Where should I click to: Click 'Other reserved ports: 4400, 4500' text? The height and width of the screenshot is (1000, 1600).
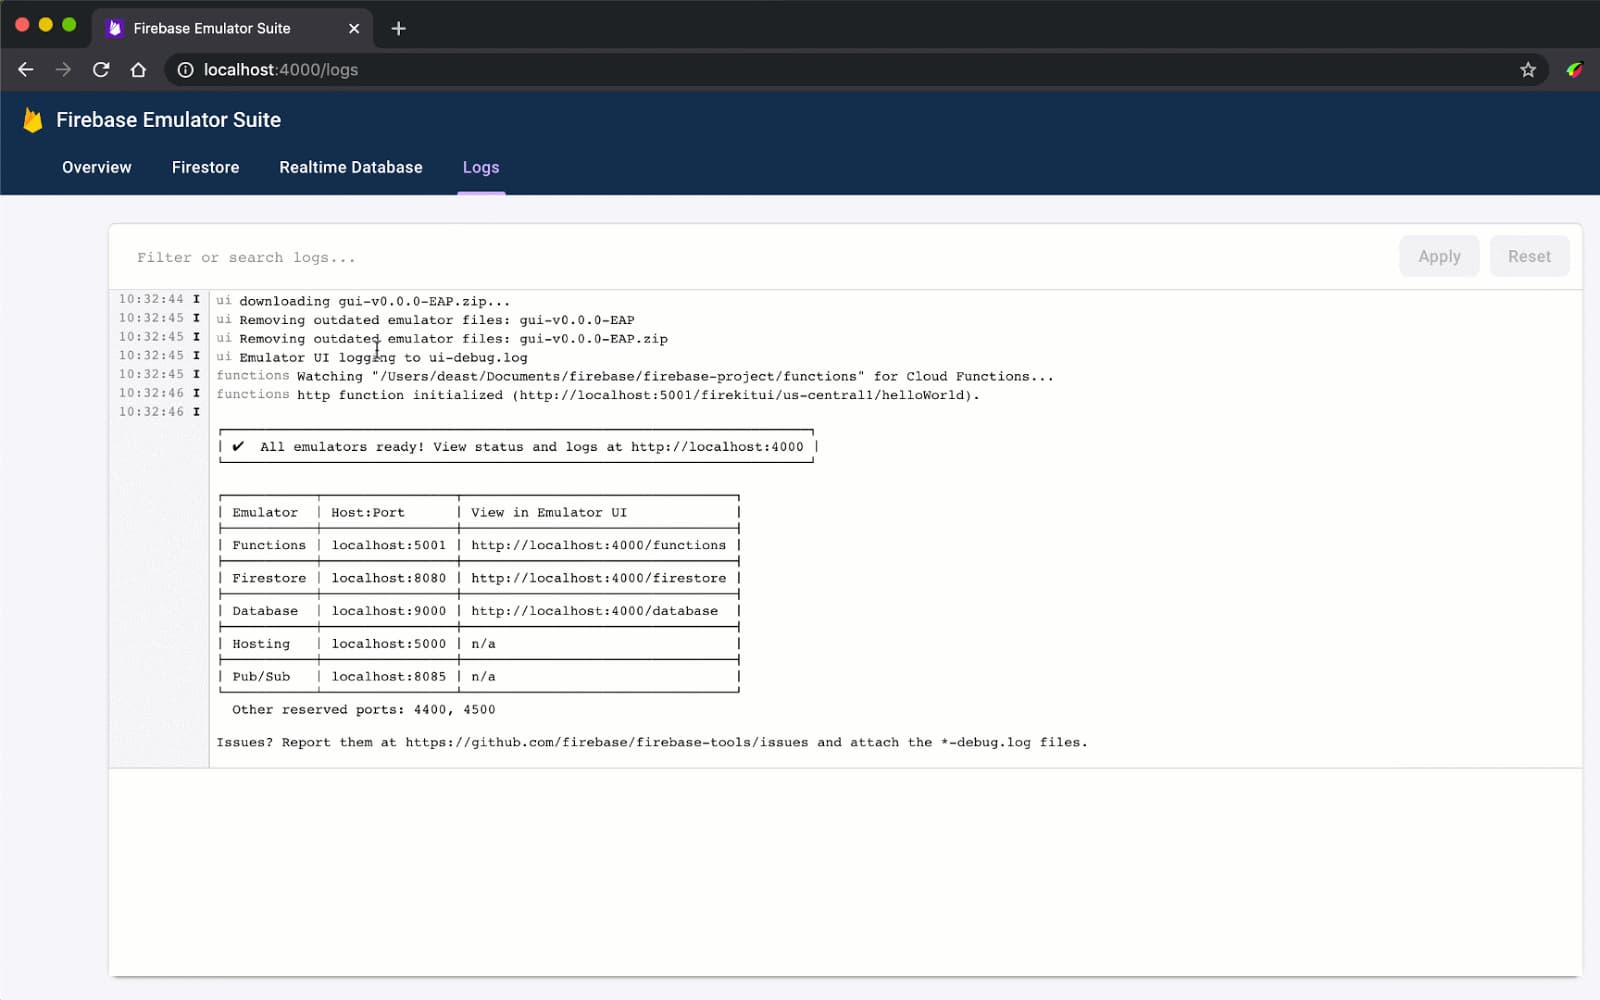363,710
